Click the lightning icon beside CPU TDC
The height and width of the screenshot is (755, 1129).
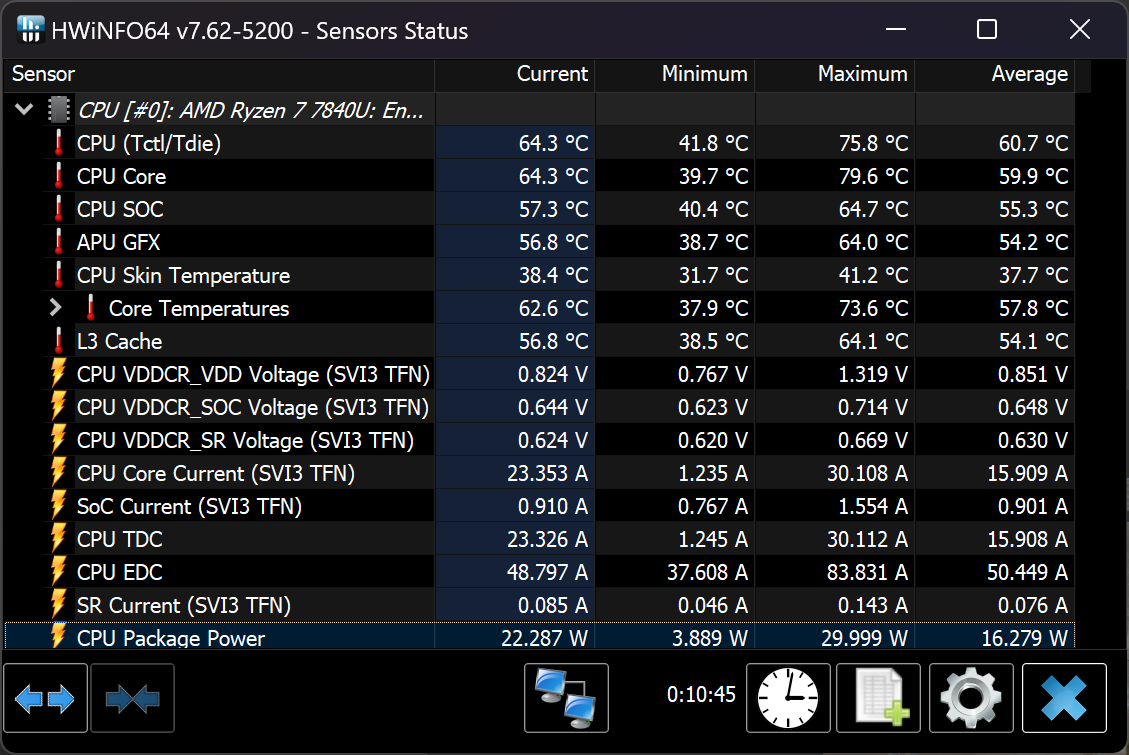pyautogui.click(x=59, y=539)
